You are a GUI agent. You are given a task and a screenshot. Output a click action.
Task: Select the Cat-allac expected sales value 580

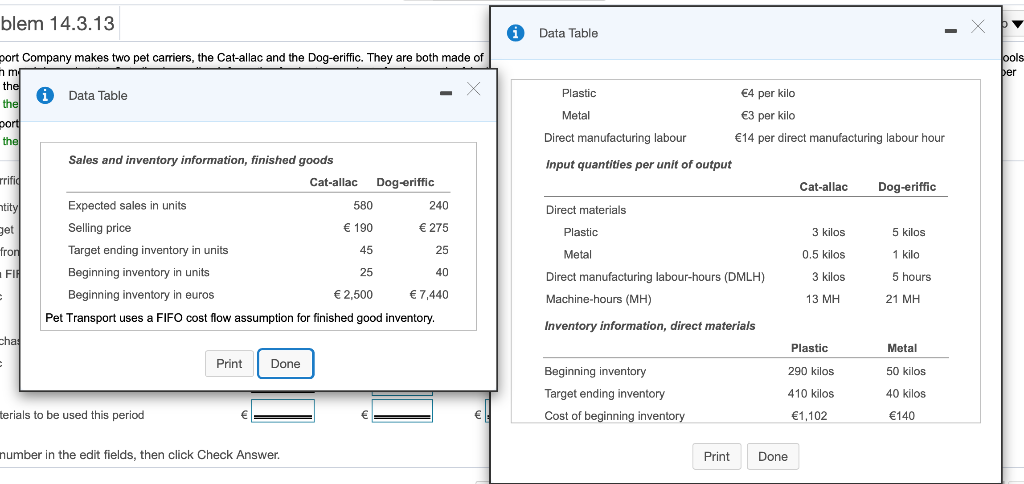pyautogui.click(x=362, y=206)
